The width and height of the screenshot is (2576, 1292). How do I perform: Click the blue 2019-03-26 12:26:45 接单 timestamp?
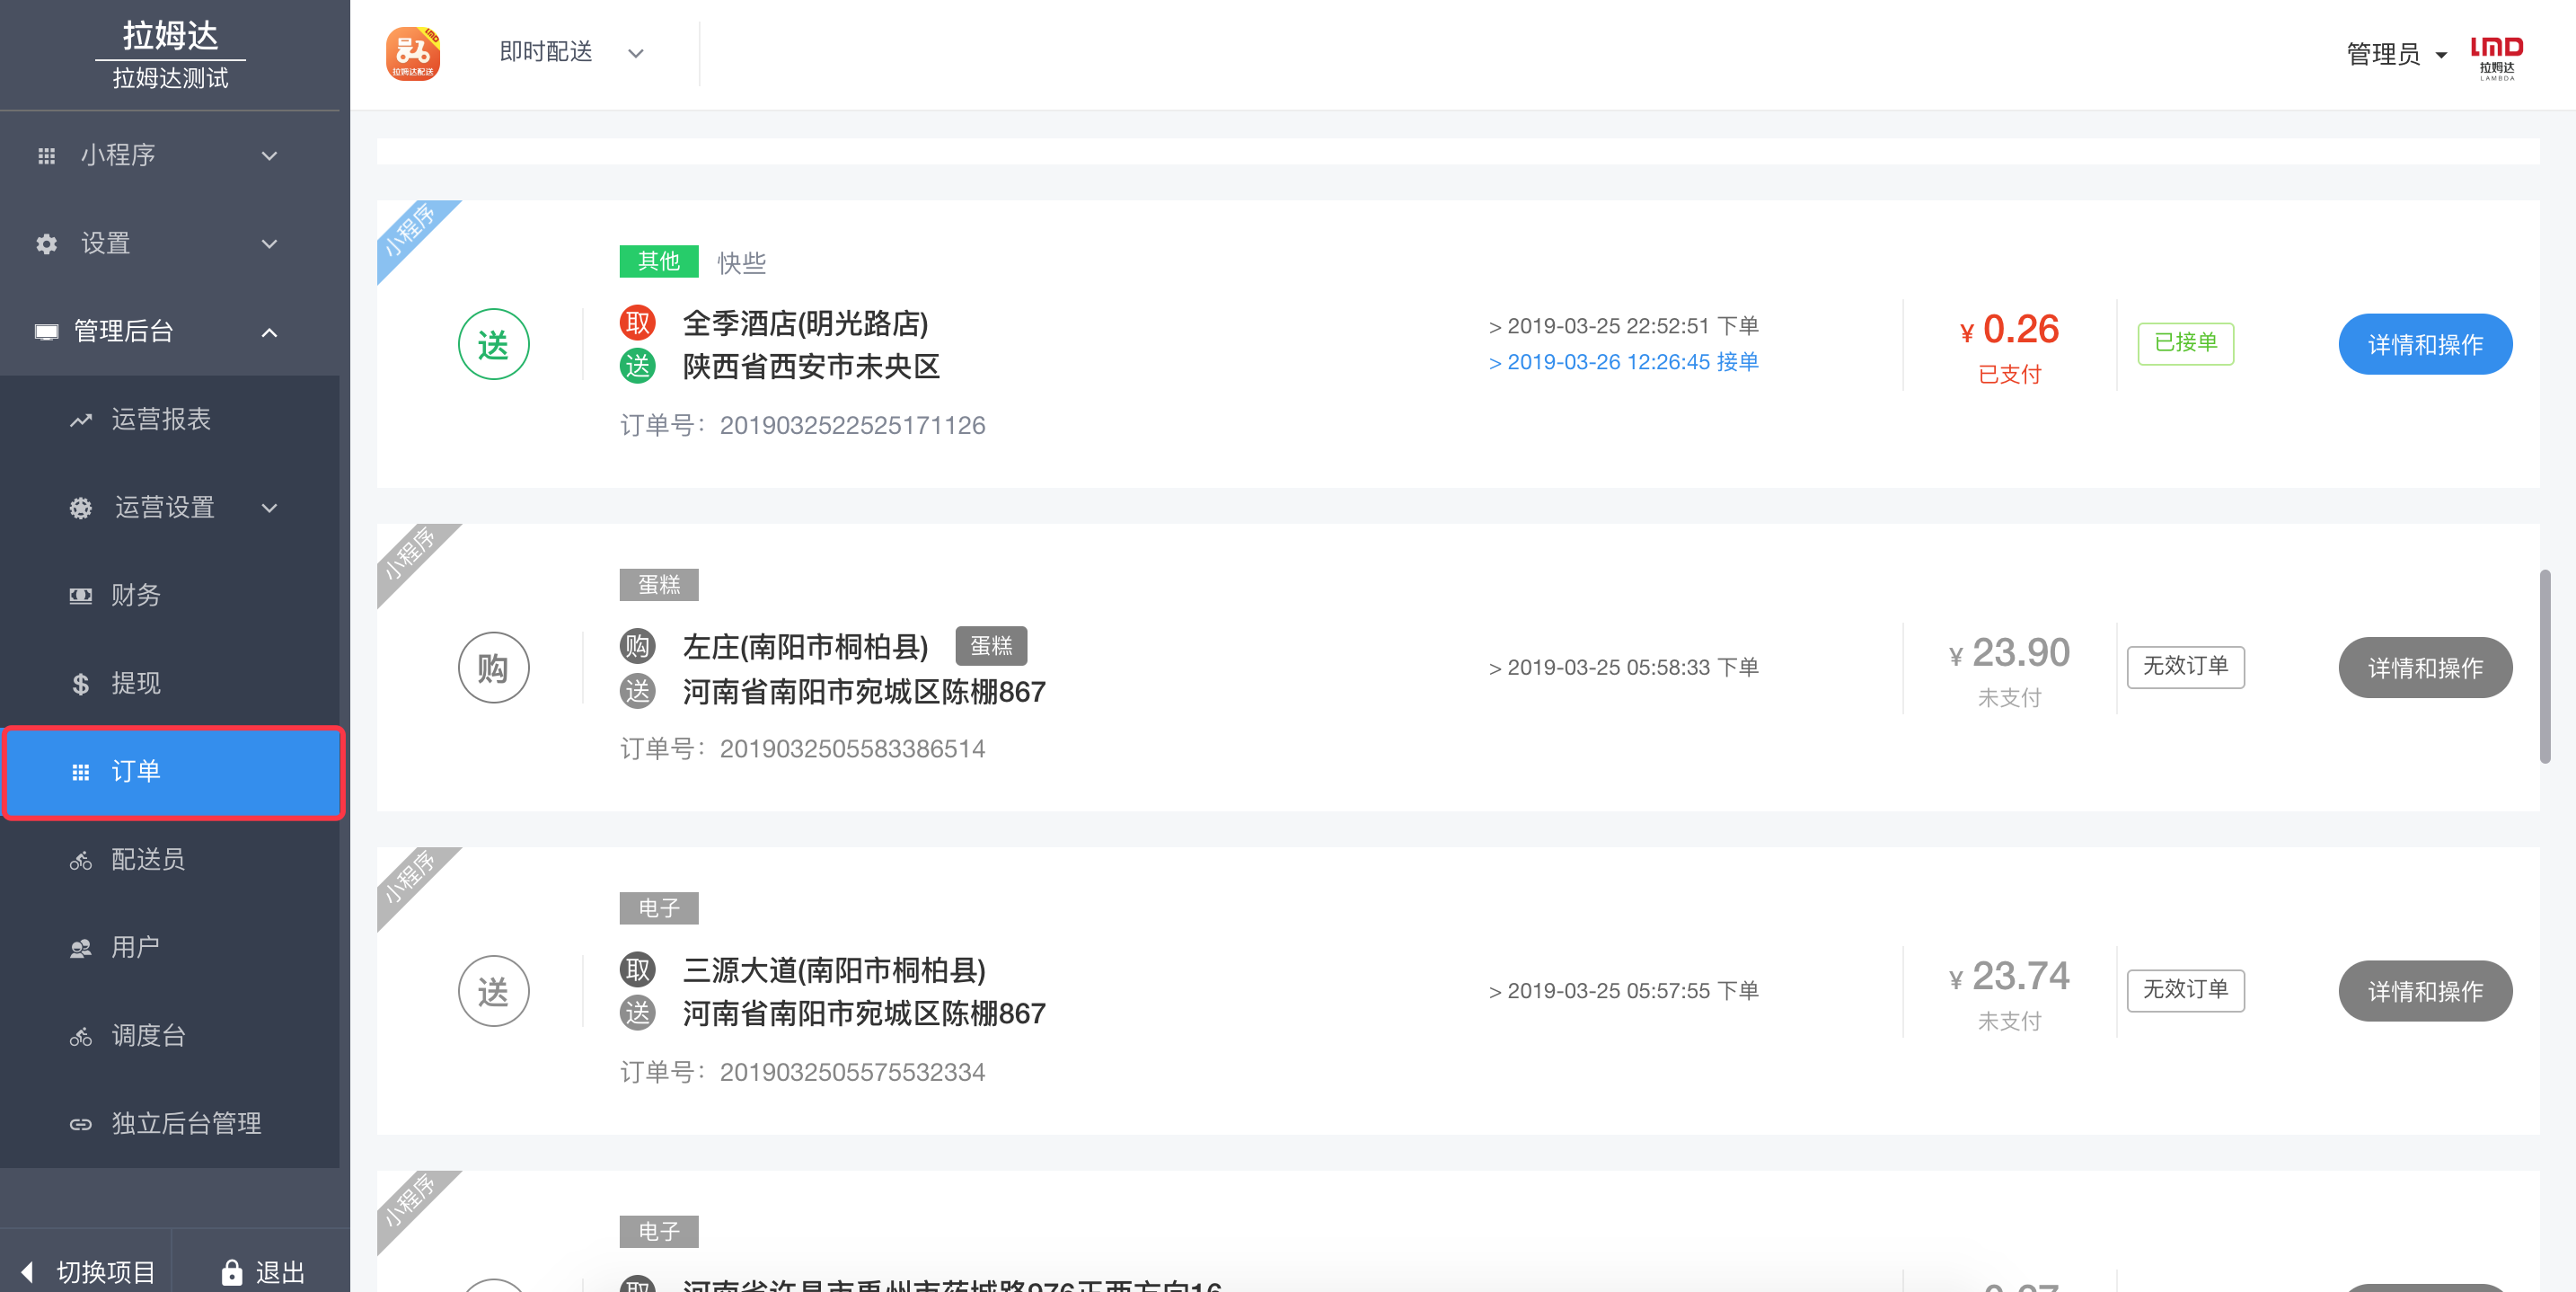pos(1623,362)
